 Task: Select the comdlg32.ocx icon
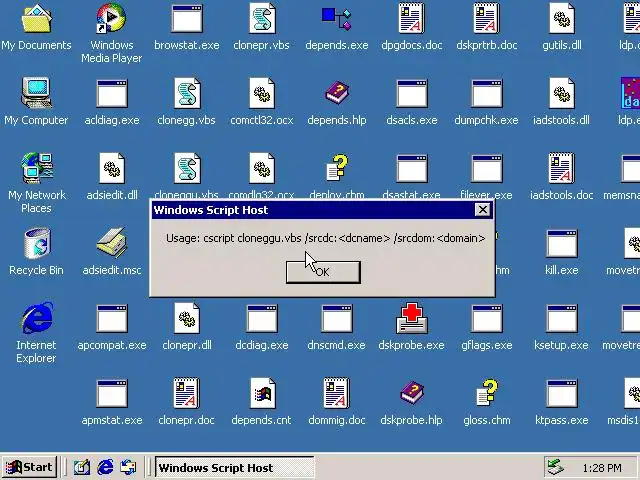click(262, 169)
